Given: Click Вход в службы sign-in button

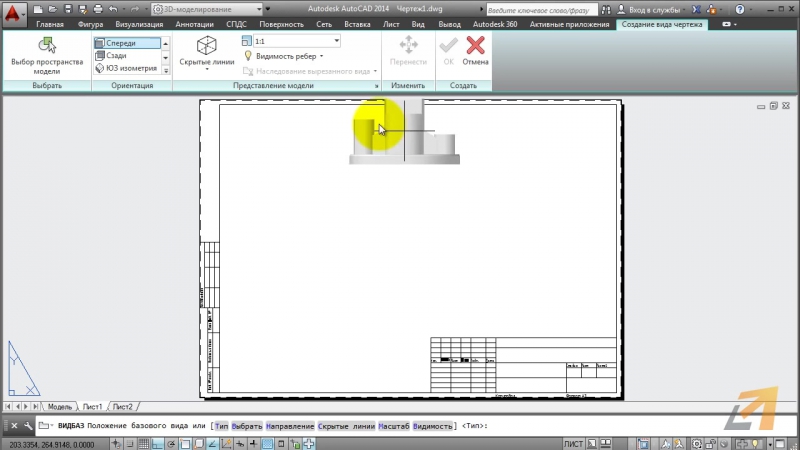Looking at the screenshot, I should 650,9.
